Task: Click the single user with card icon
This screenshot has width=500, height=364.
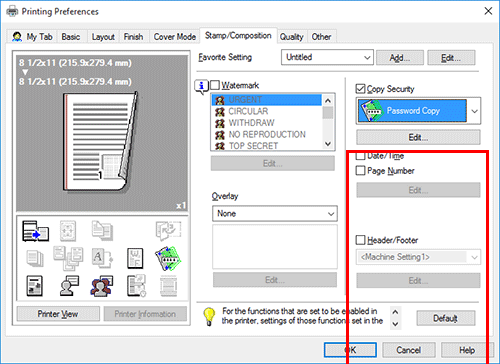Action: (69, 286)
